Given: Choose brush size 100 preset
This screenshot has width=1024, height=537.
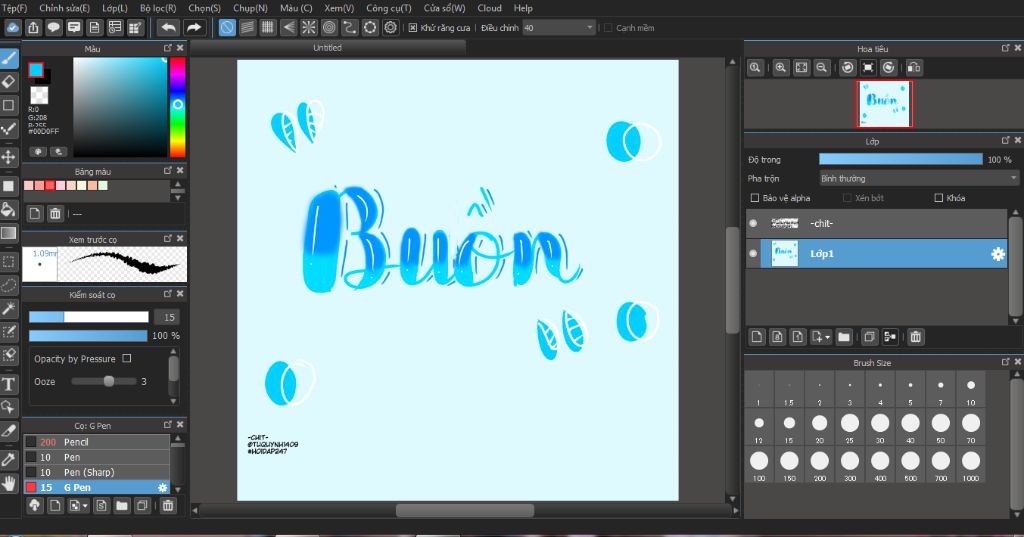Looking at the screenshot, I should tap(759, 465).
